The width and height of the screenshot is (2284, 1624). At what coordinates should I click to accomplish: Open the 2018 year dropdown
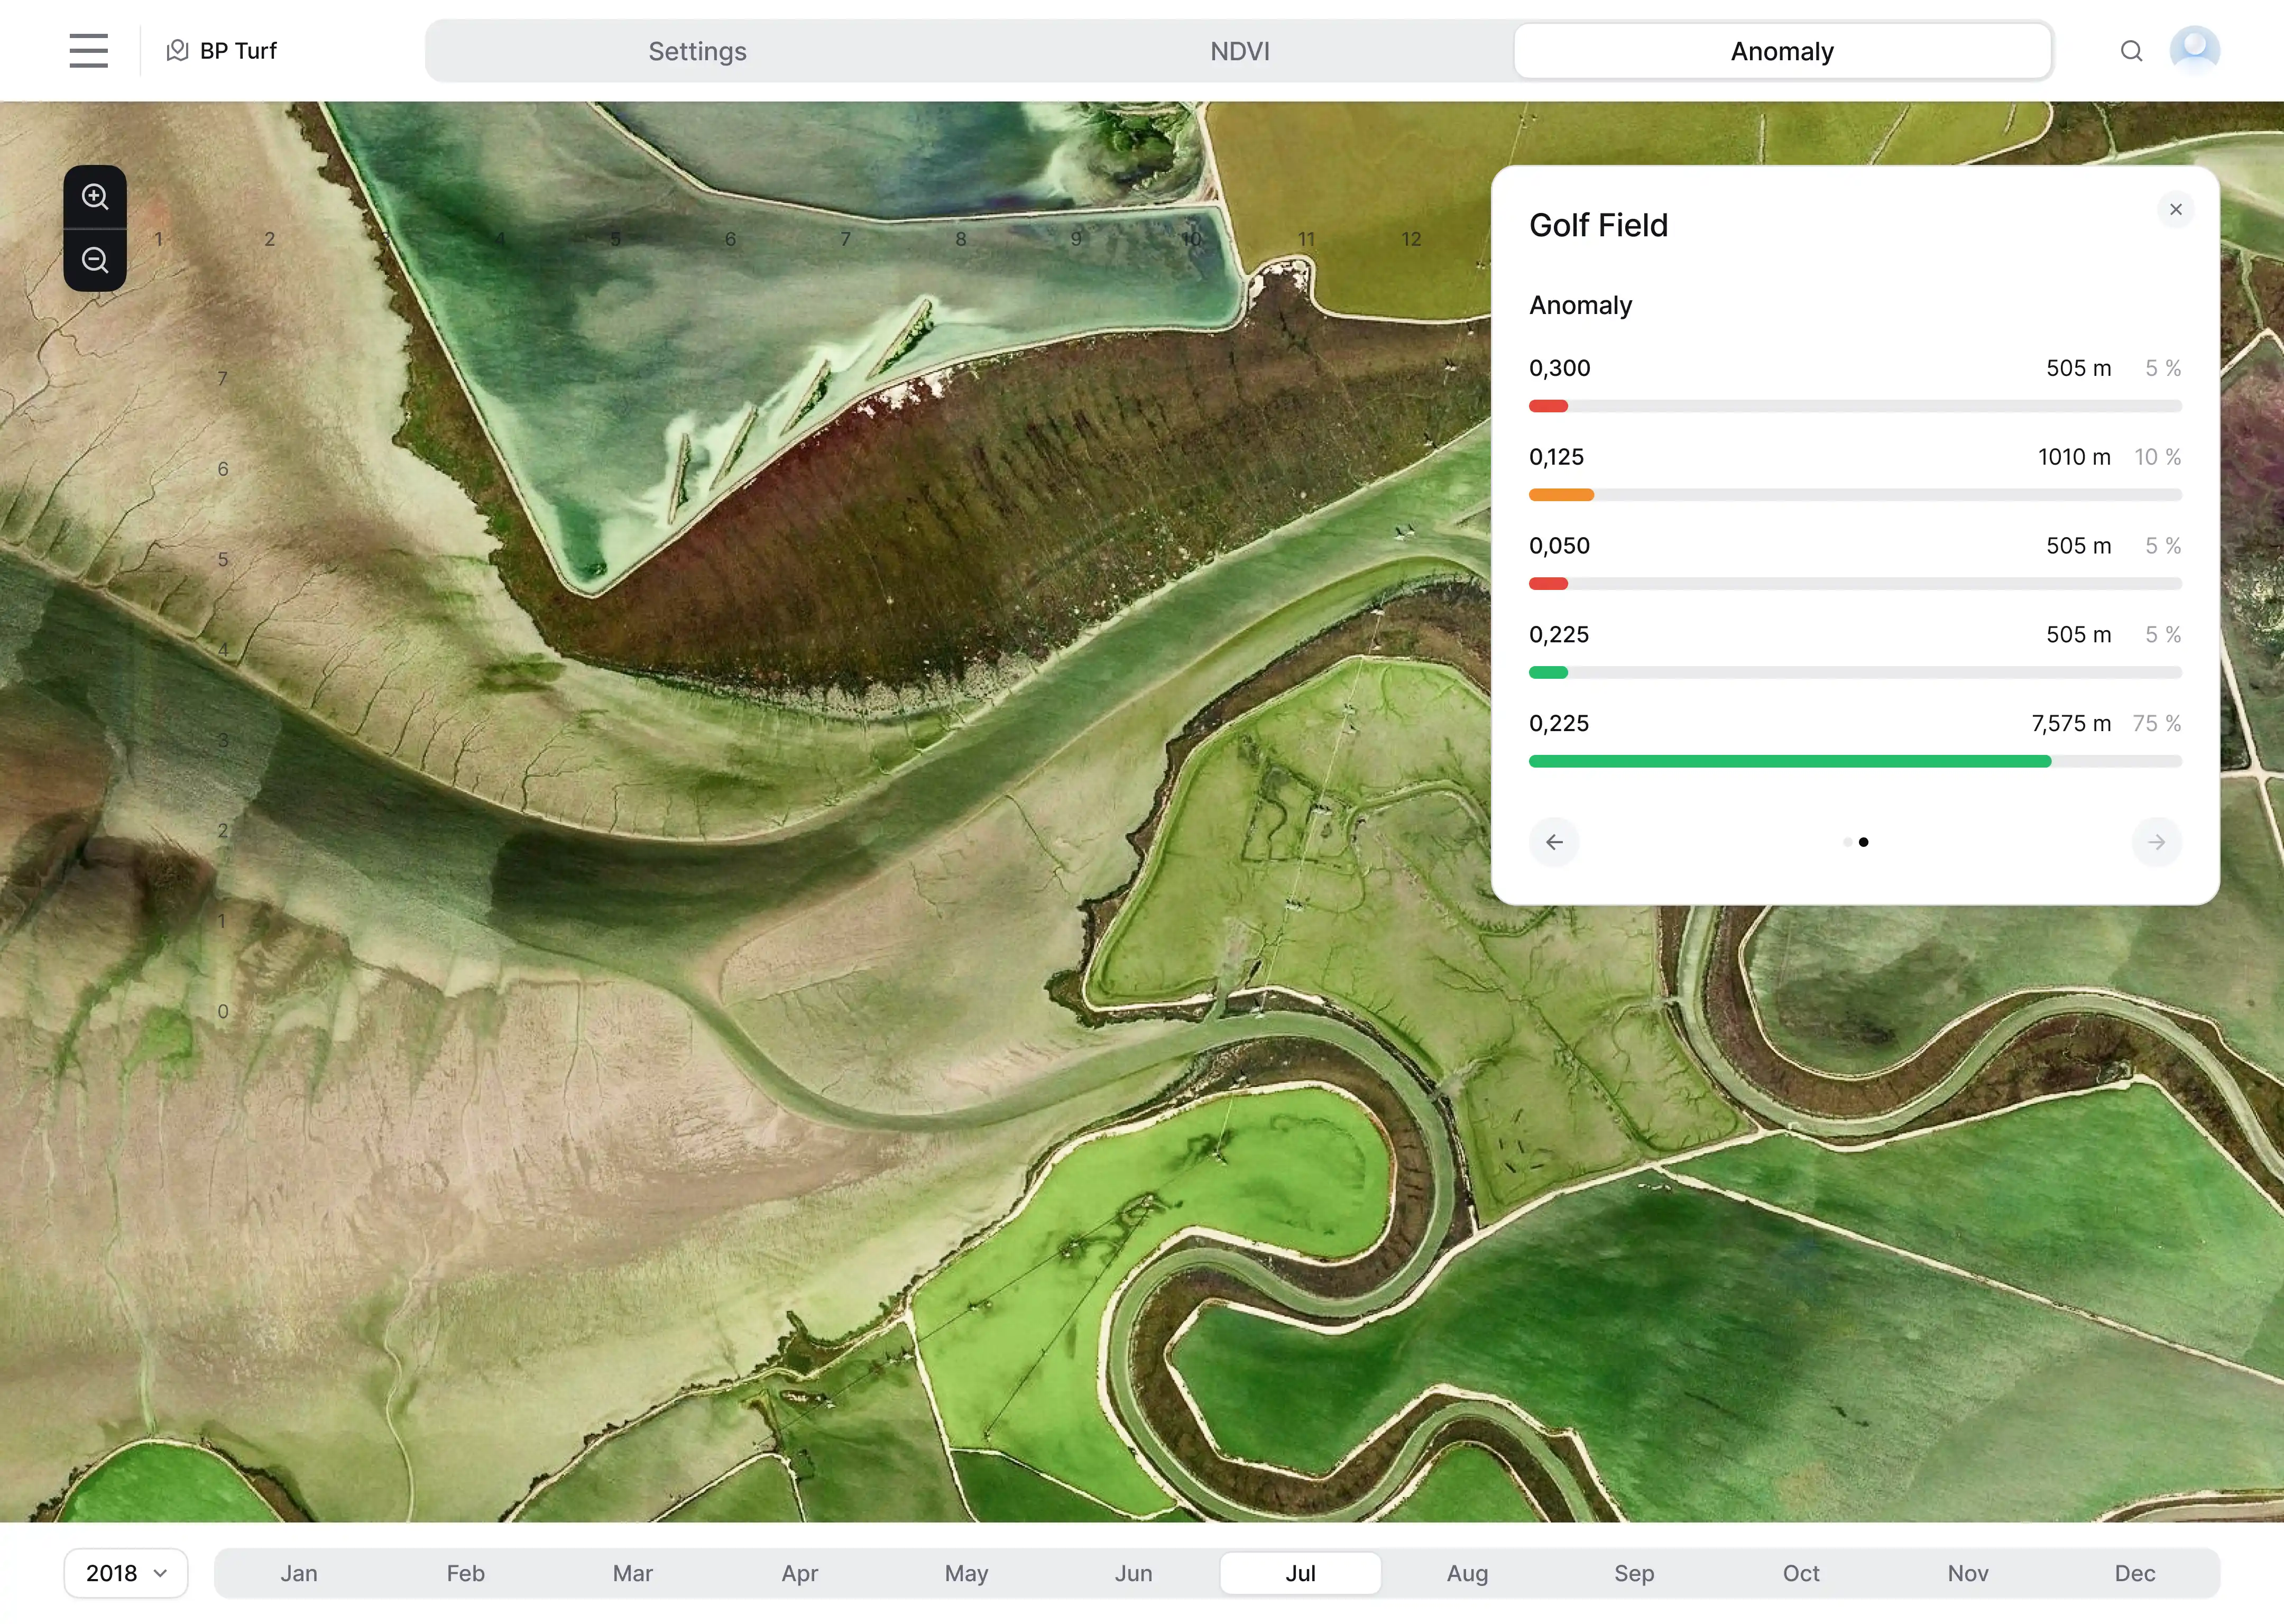(x=126, y=1573)
